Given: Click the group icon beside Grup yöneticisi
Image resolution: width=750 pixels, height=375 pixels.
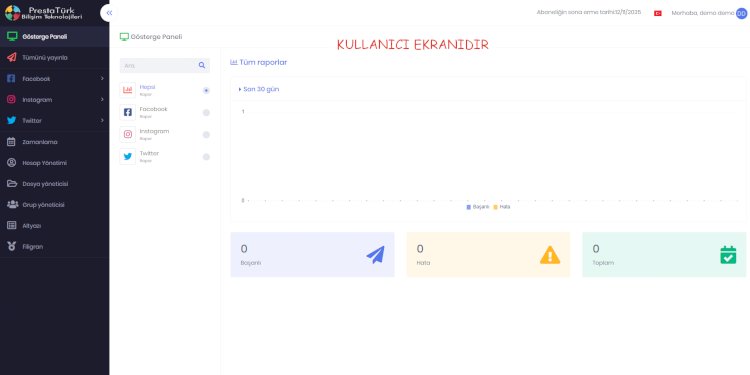Looking at the screenshot, I should [12, 205].
